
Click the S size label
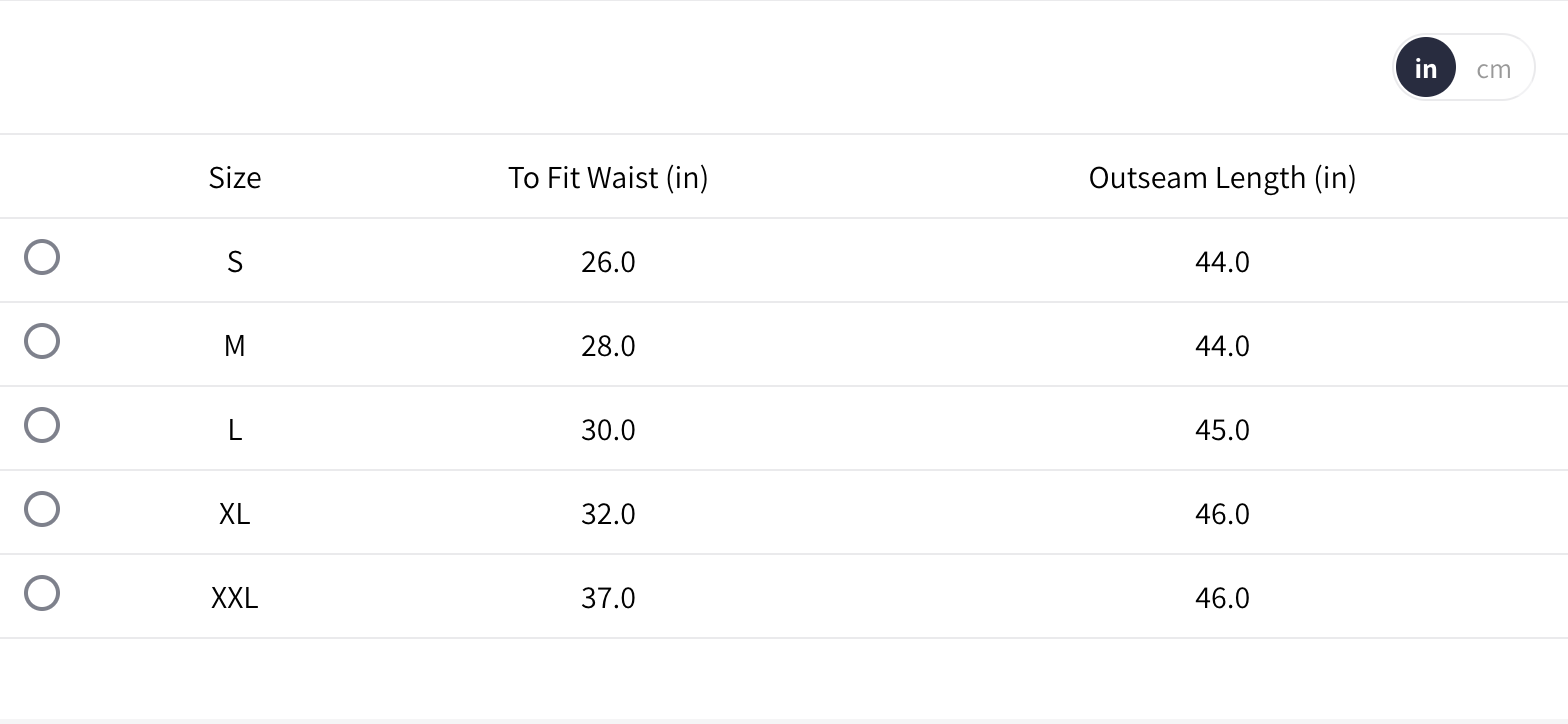pyautogui.click(x=235, y=261)
